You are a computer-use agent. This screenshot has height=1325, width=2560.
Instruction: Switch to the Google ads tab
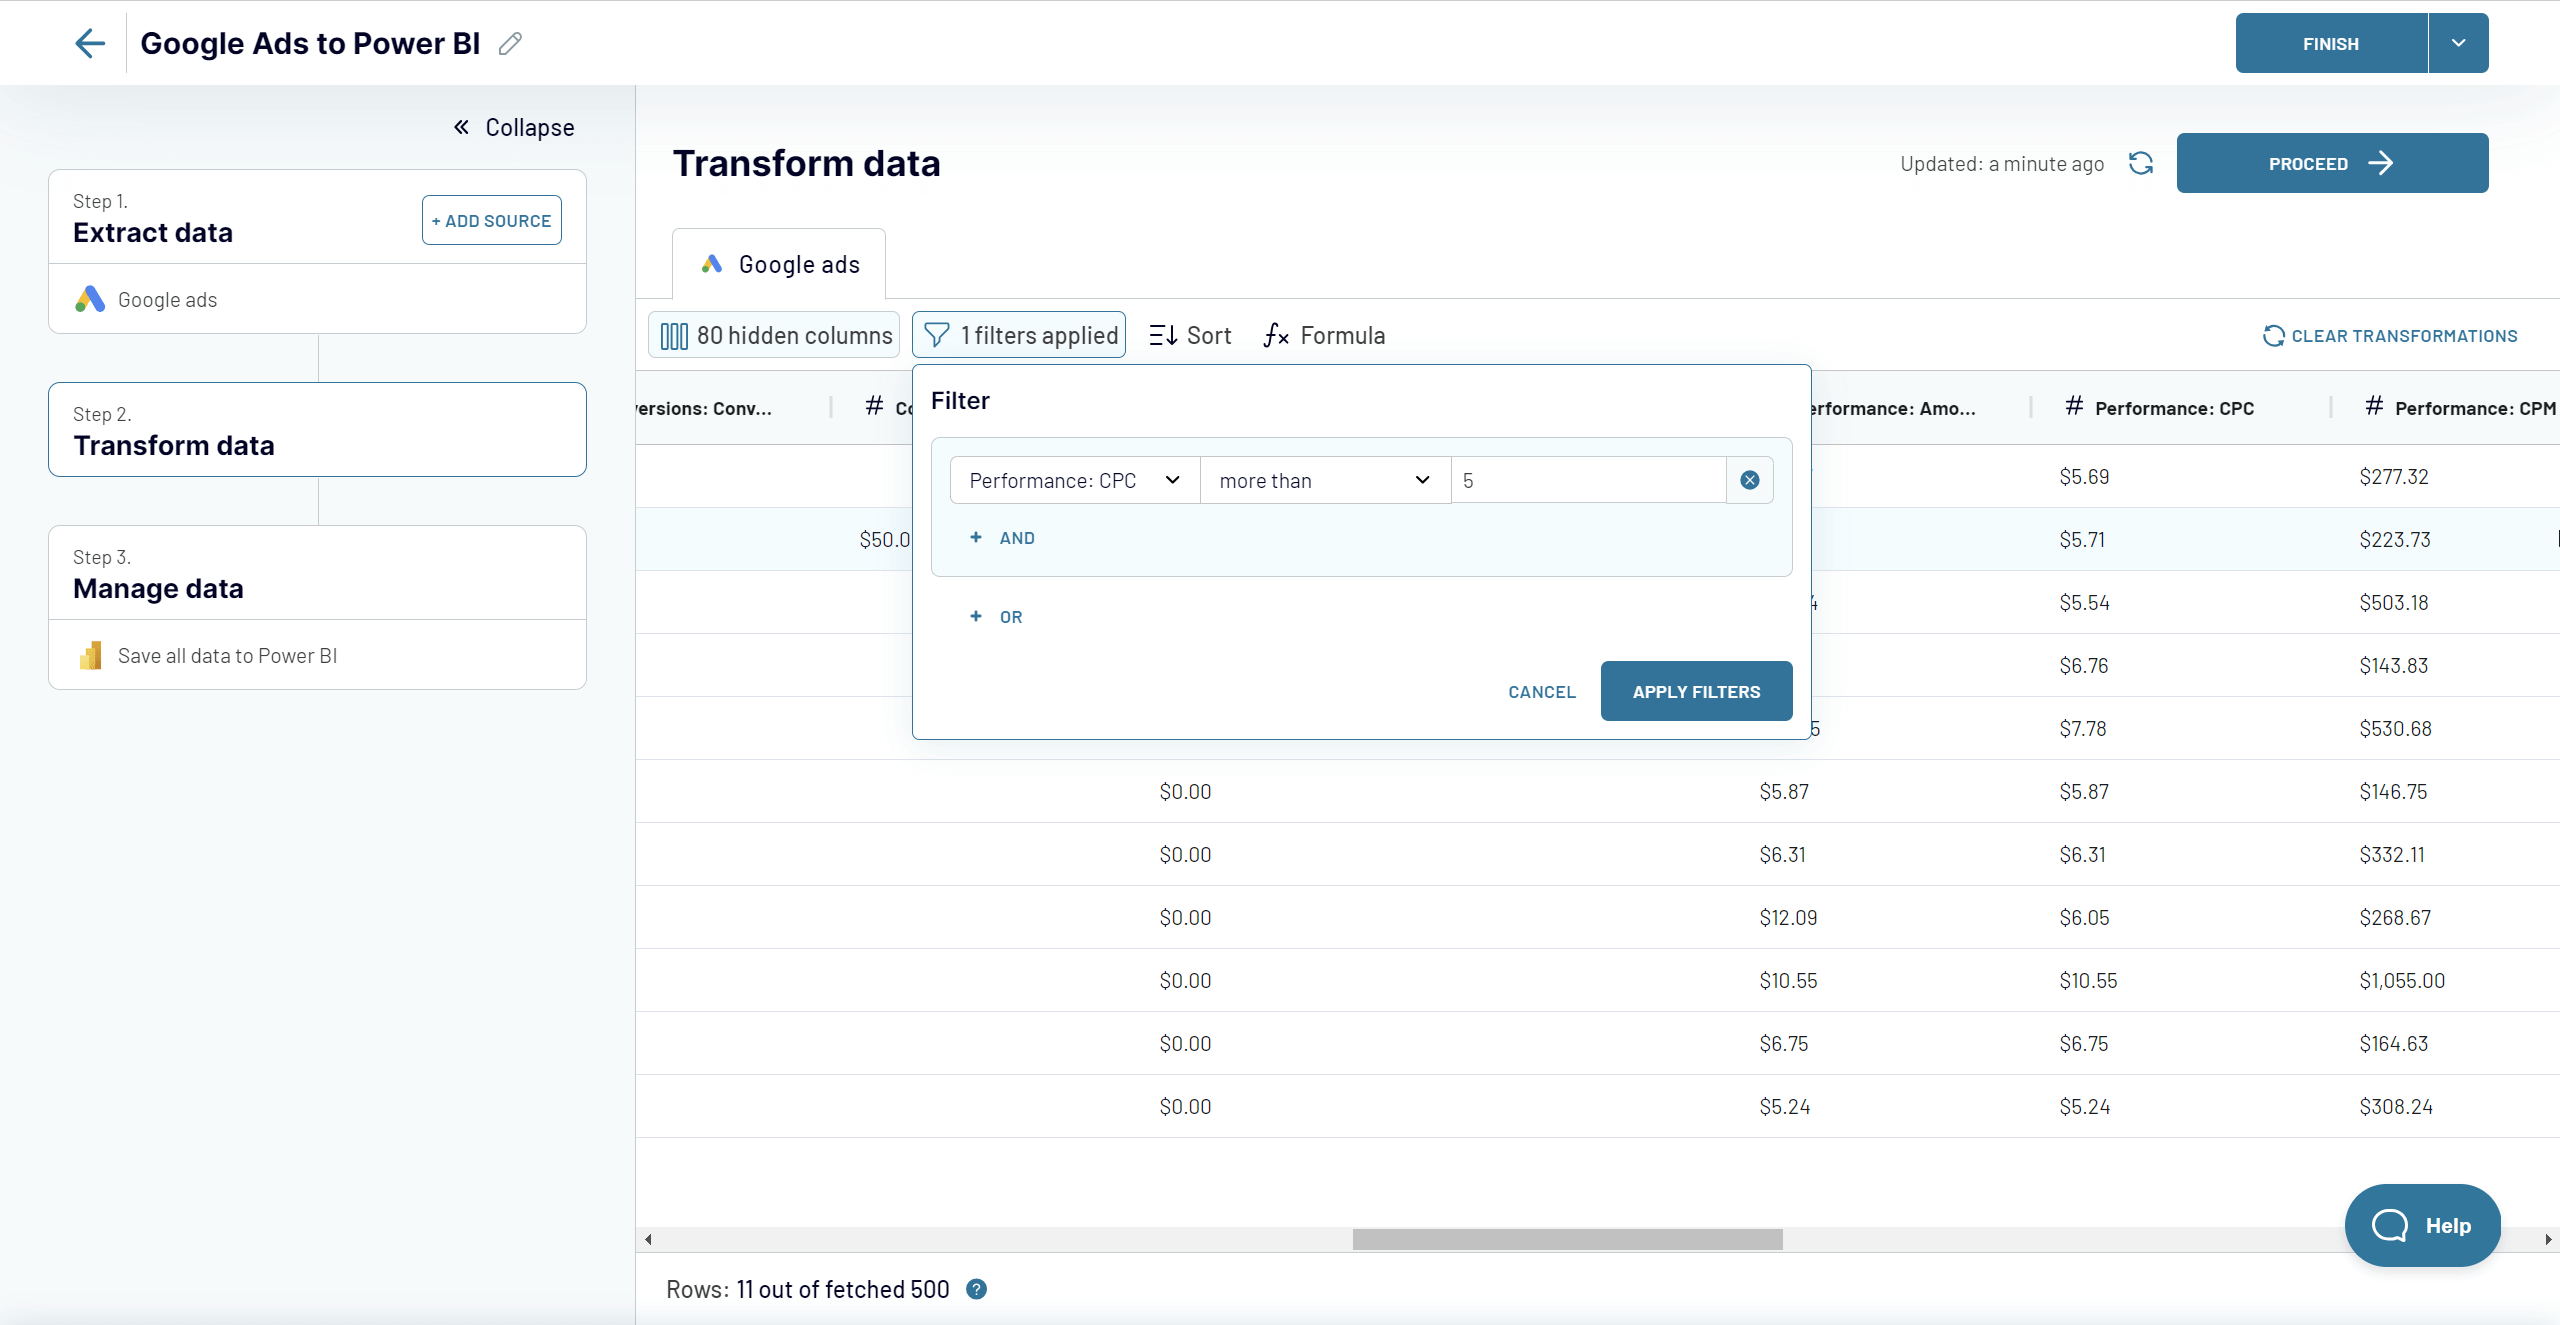(779, 264)
